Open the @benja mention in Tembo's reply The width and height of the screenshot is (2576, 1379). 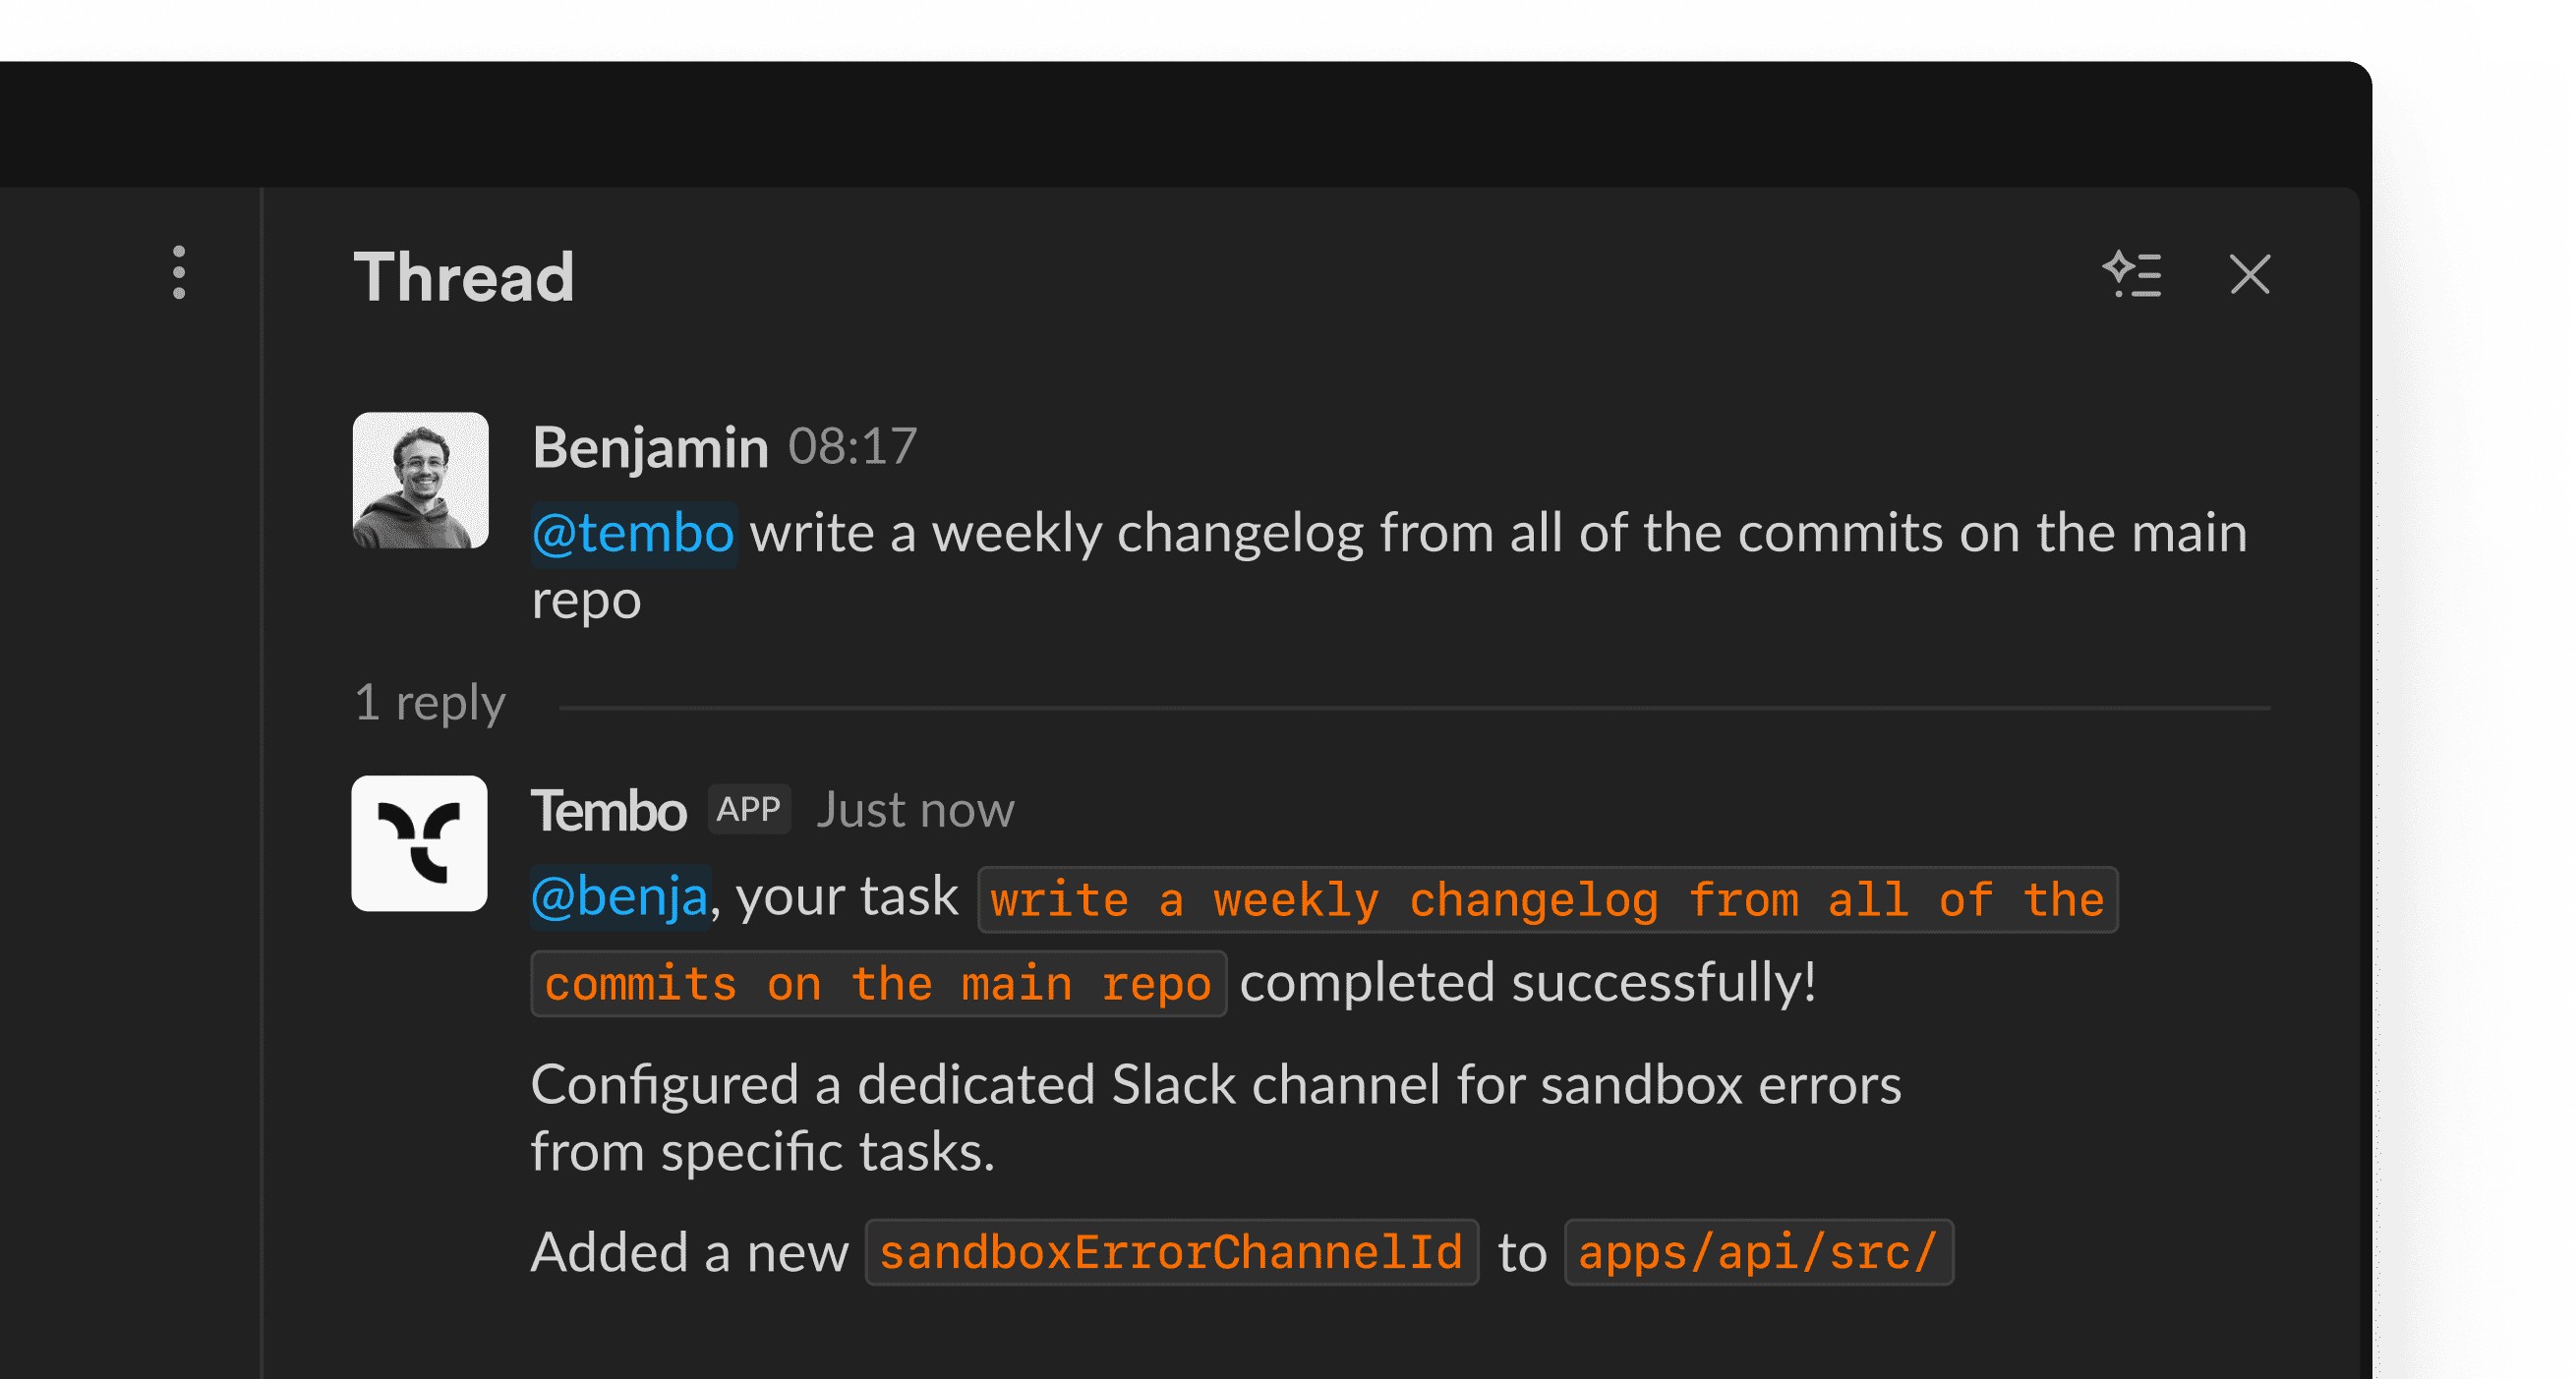(620, 897)
